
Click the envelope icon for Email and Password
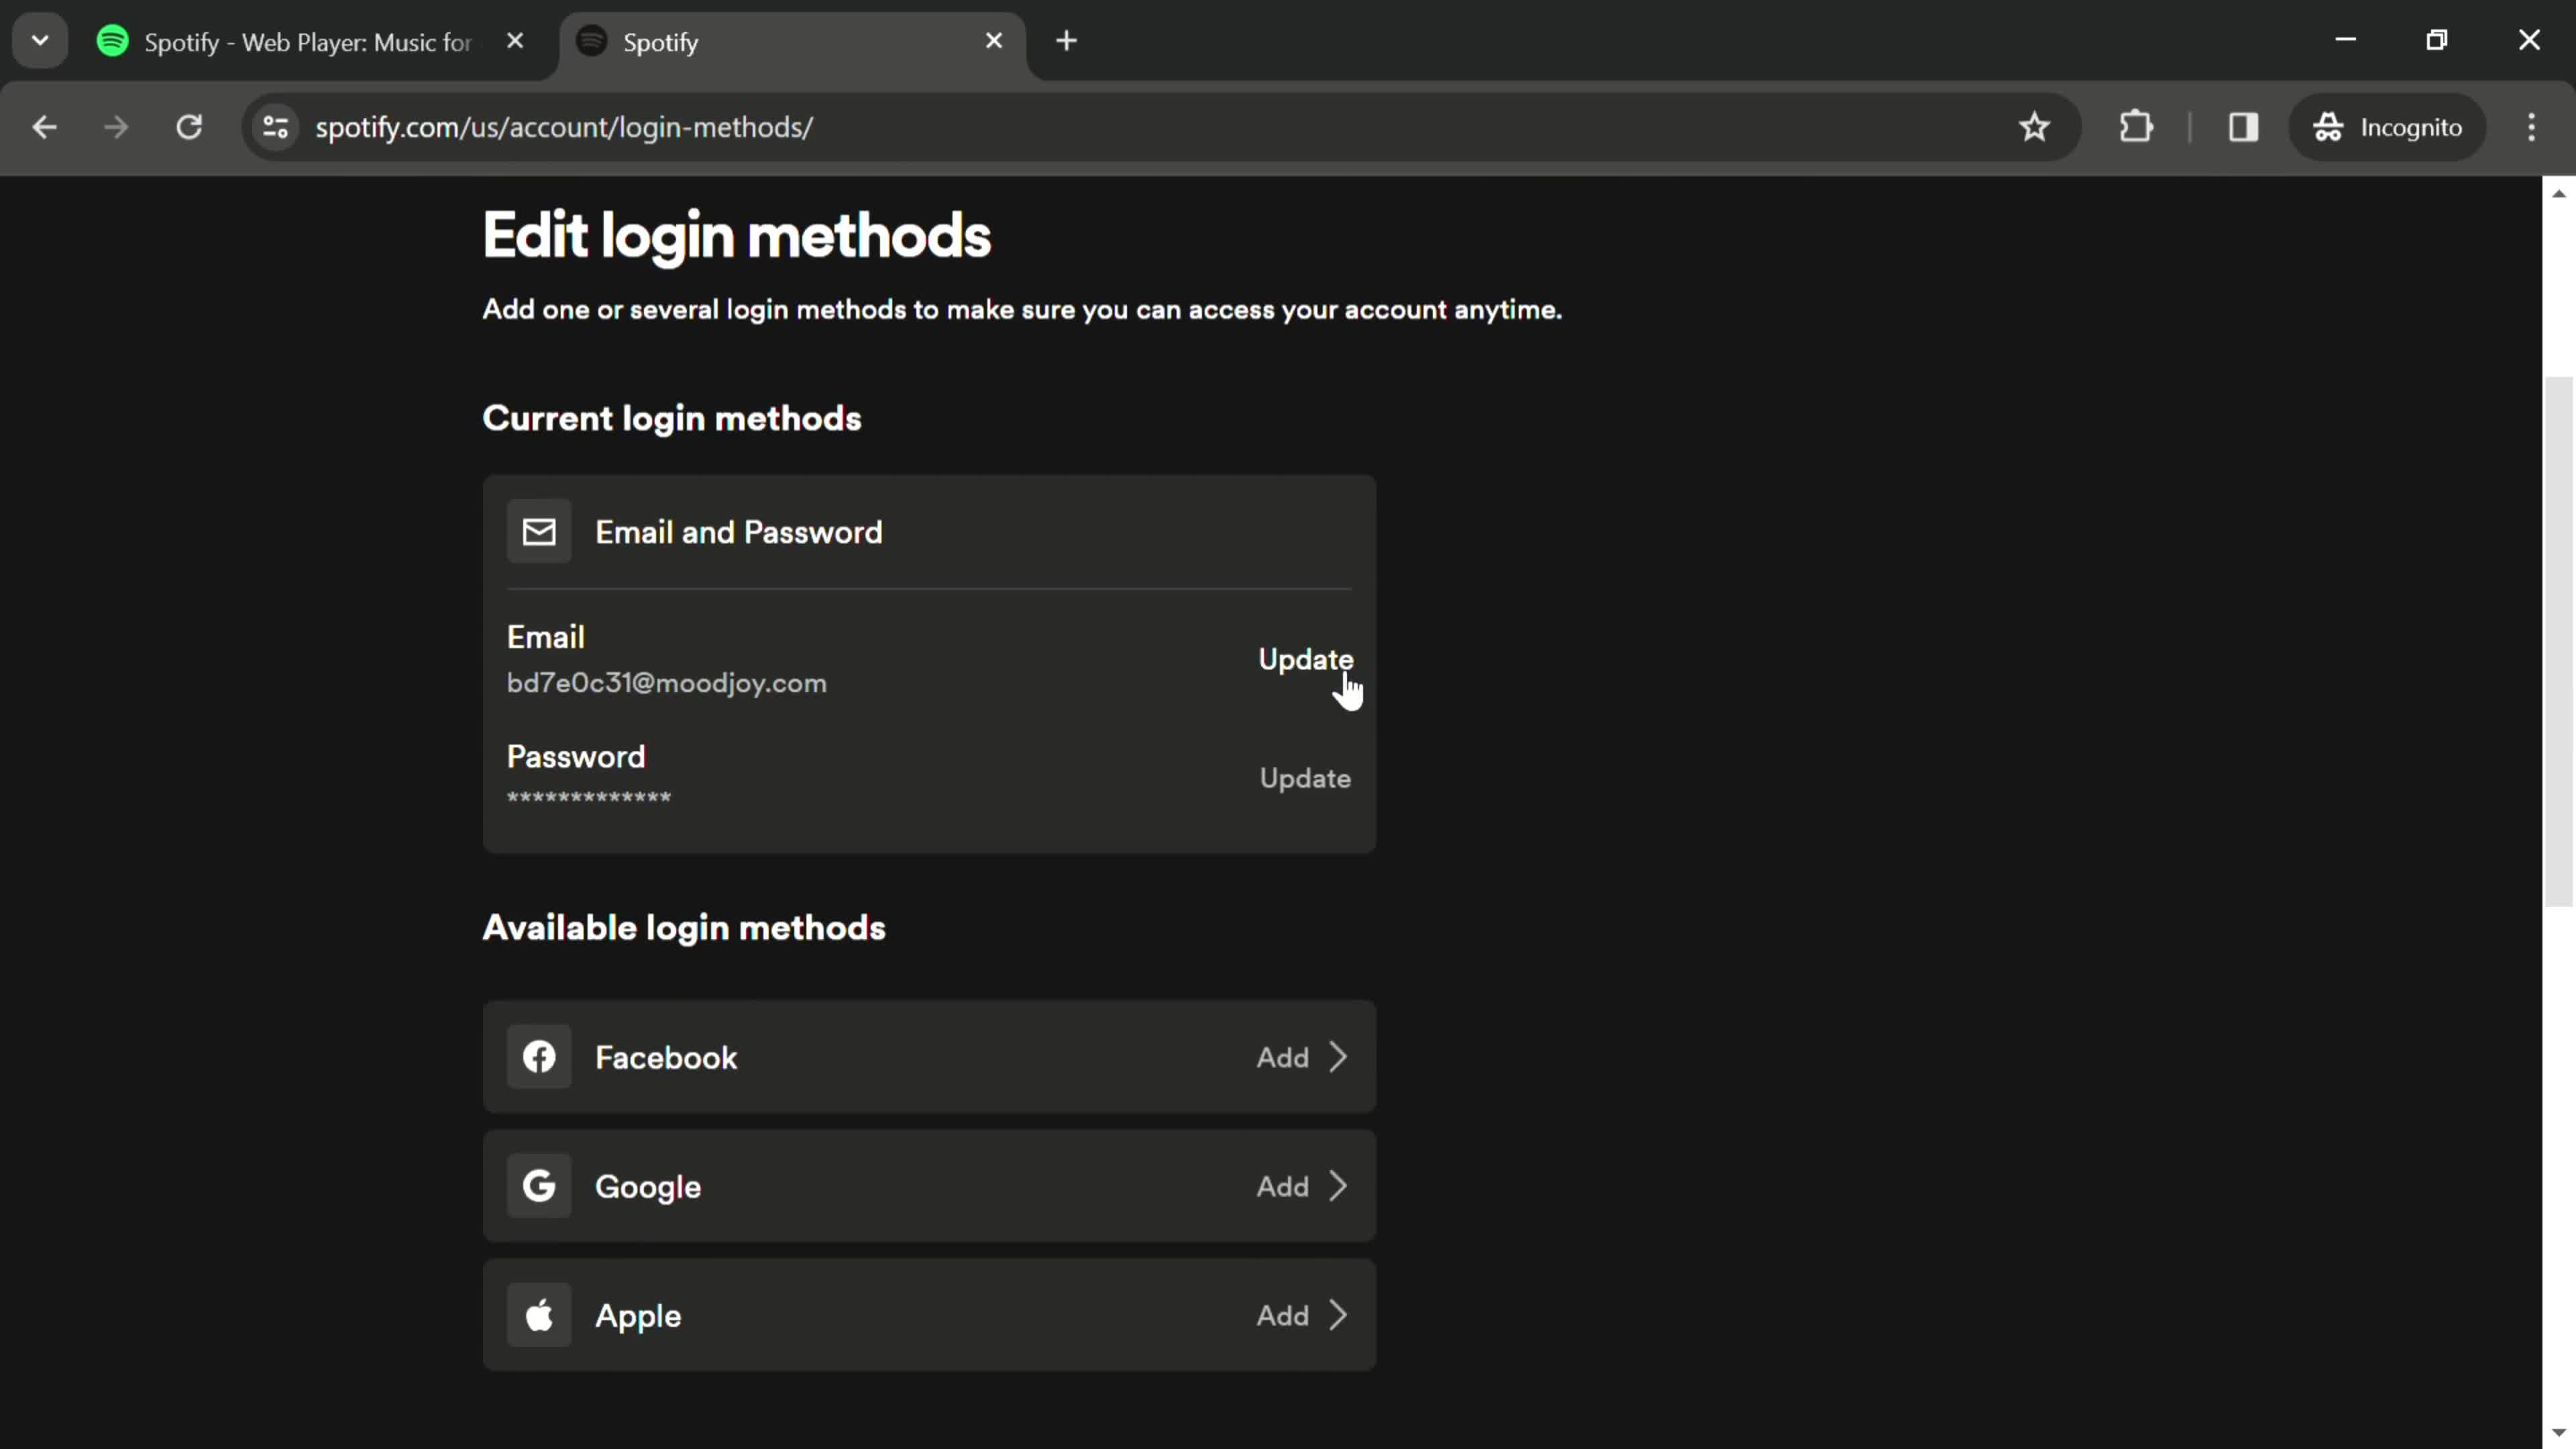coord(539,532)
